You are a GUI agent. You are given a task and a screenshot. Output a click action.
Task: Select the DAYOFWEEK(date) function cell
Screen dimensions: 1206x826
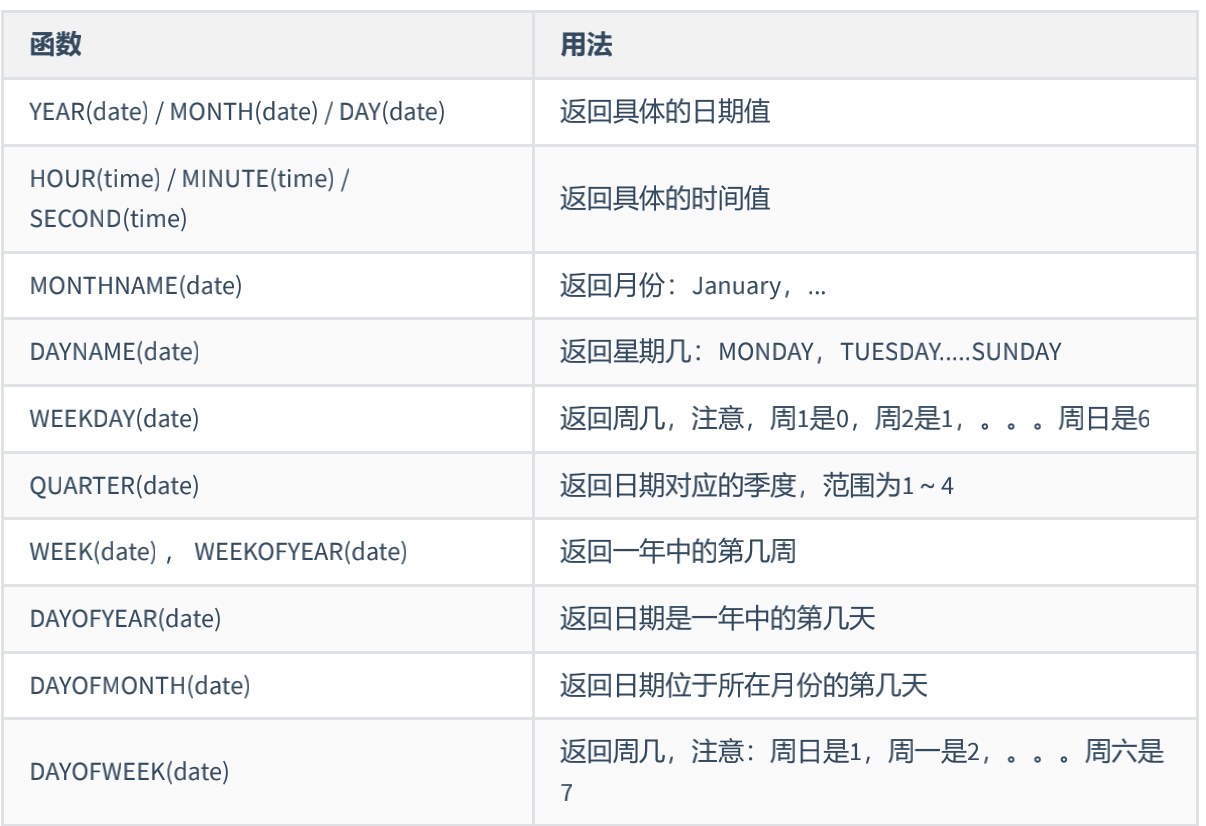130,772
